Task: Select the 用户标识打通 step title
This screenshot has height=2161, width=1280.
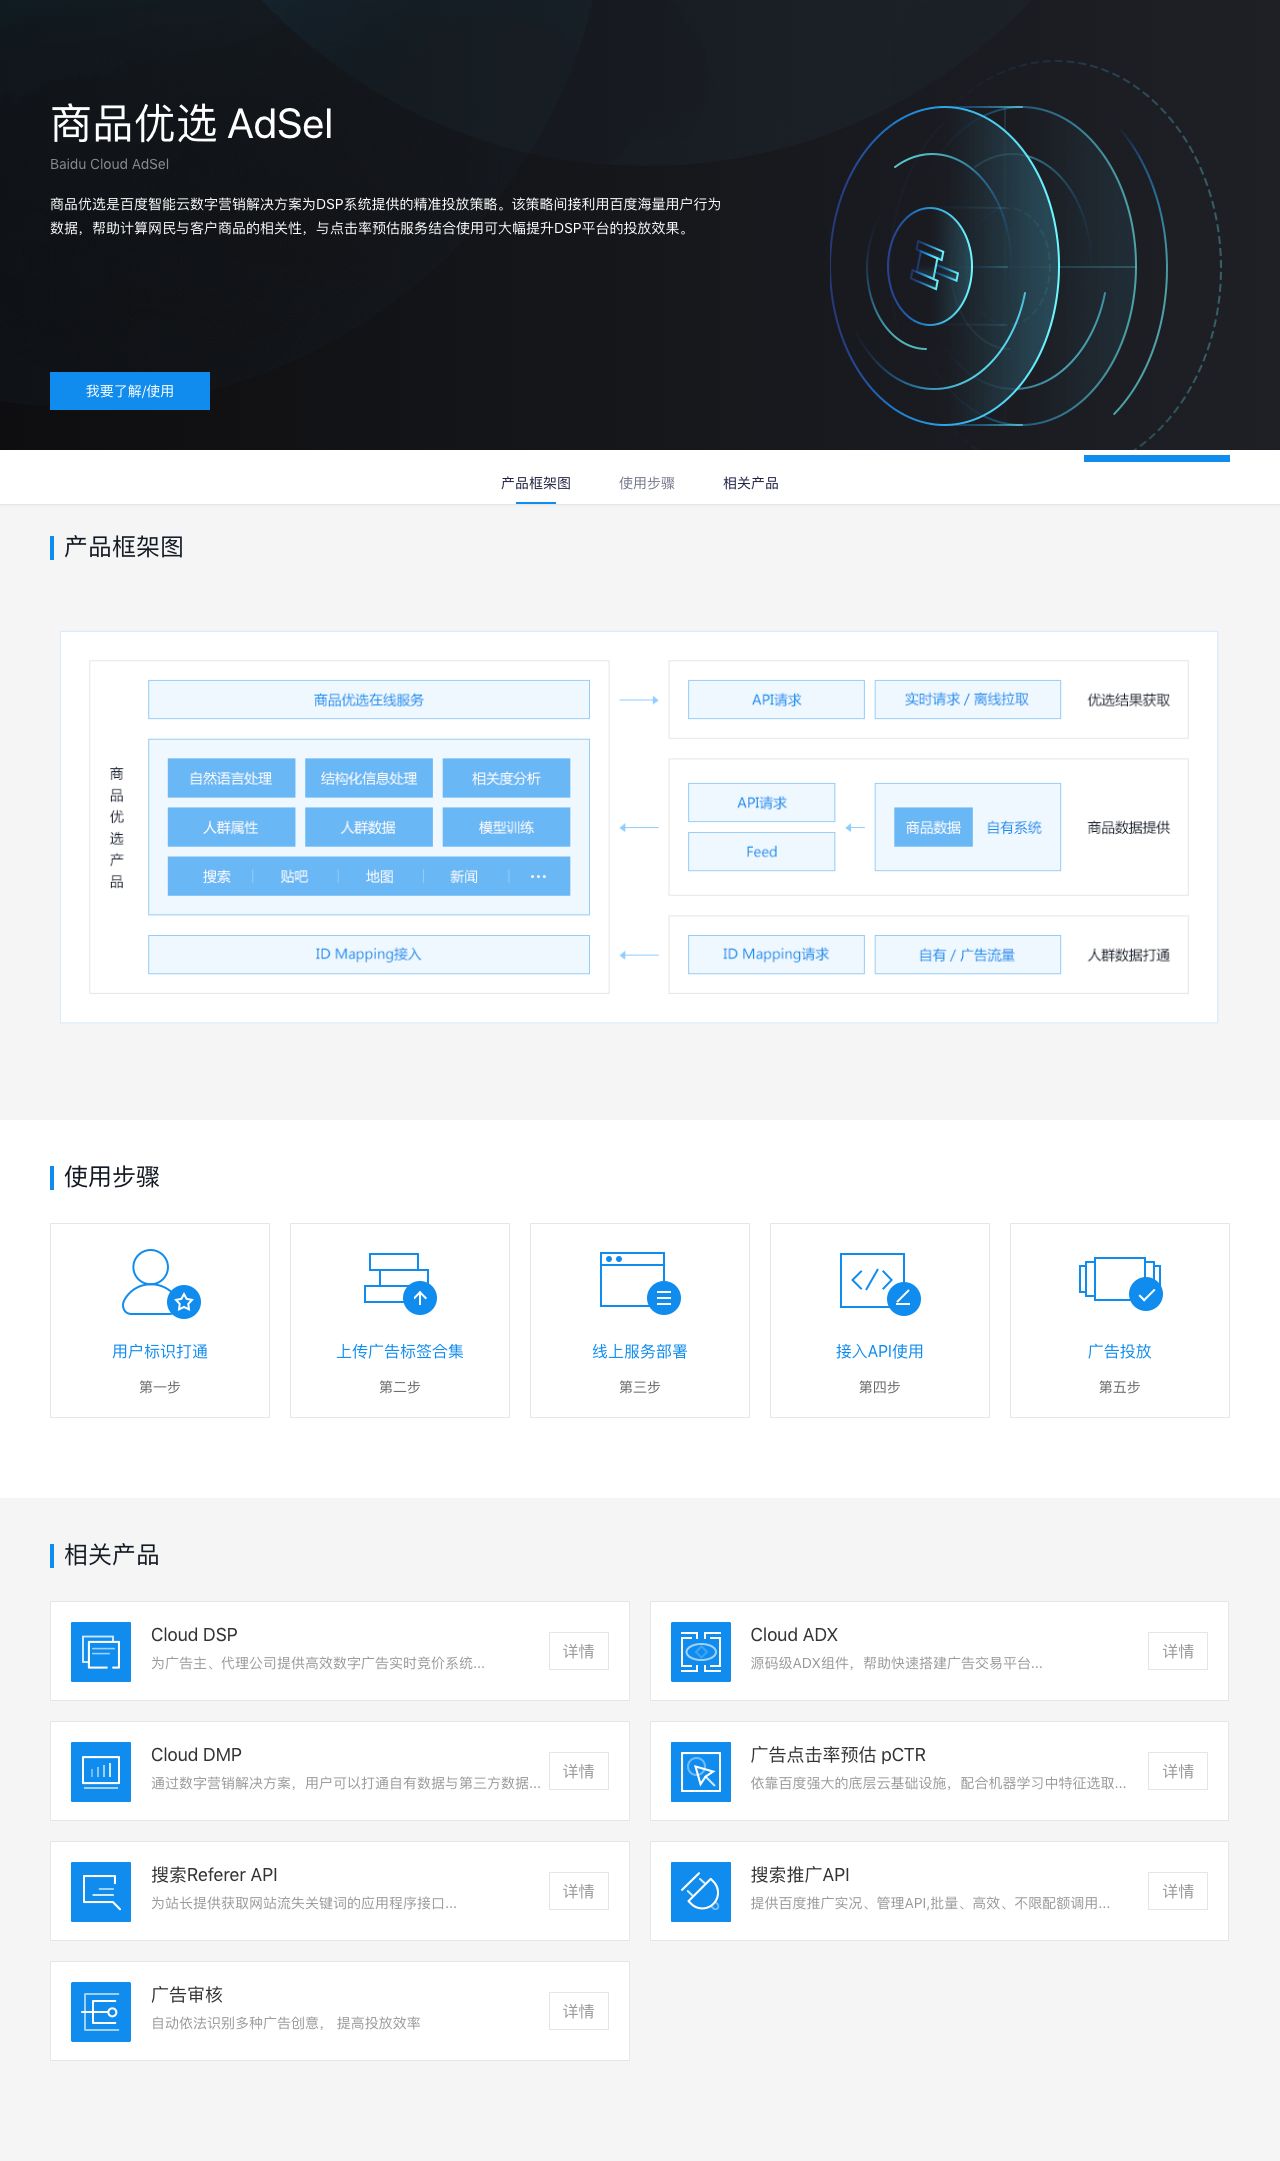Action: pyautogui.click(x=160, y=1351)
